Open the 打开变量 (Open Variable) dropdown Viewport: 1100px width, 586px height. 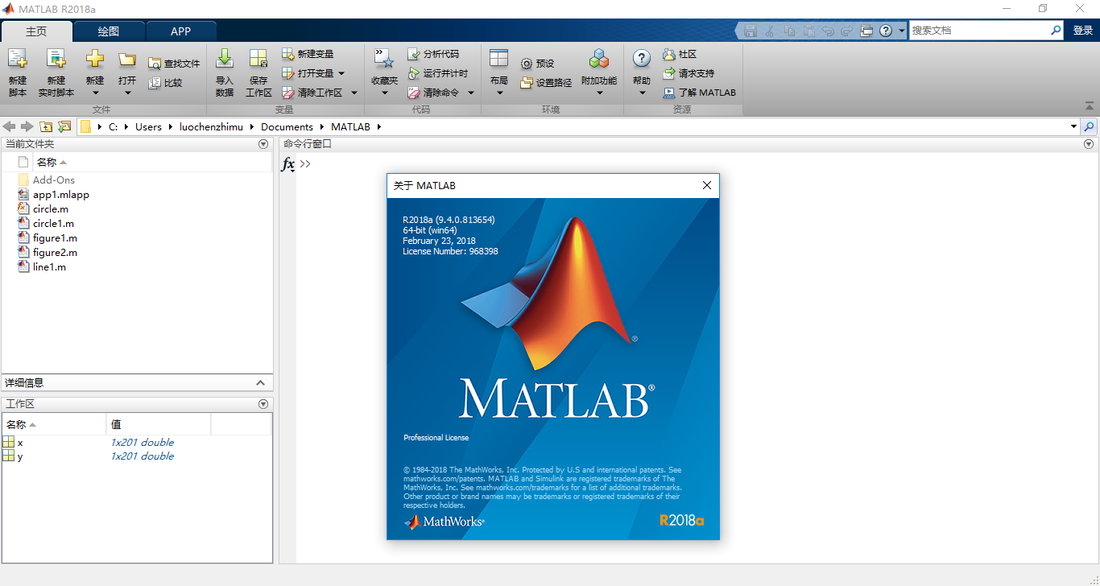(313, 73)
